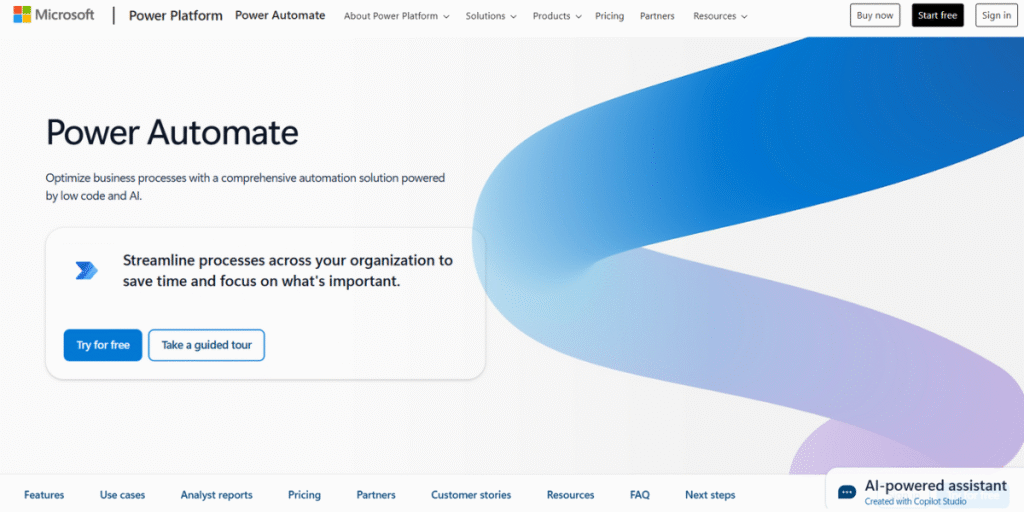
Task: Open Power Platform home link
Action: pyautogui.click(x=176, y=16)
